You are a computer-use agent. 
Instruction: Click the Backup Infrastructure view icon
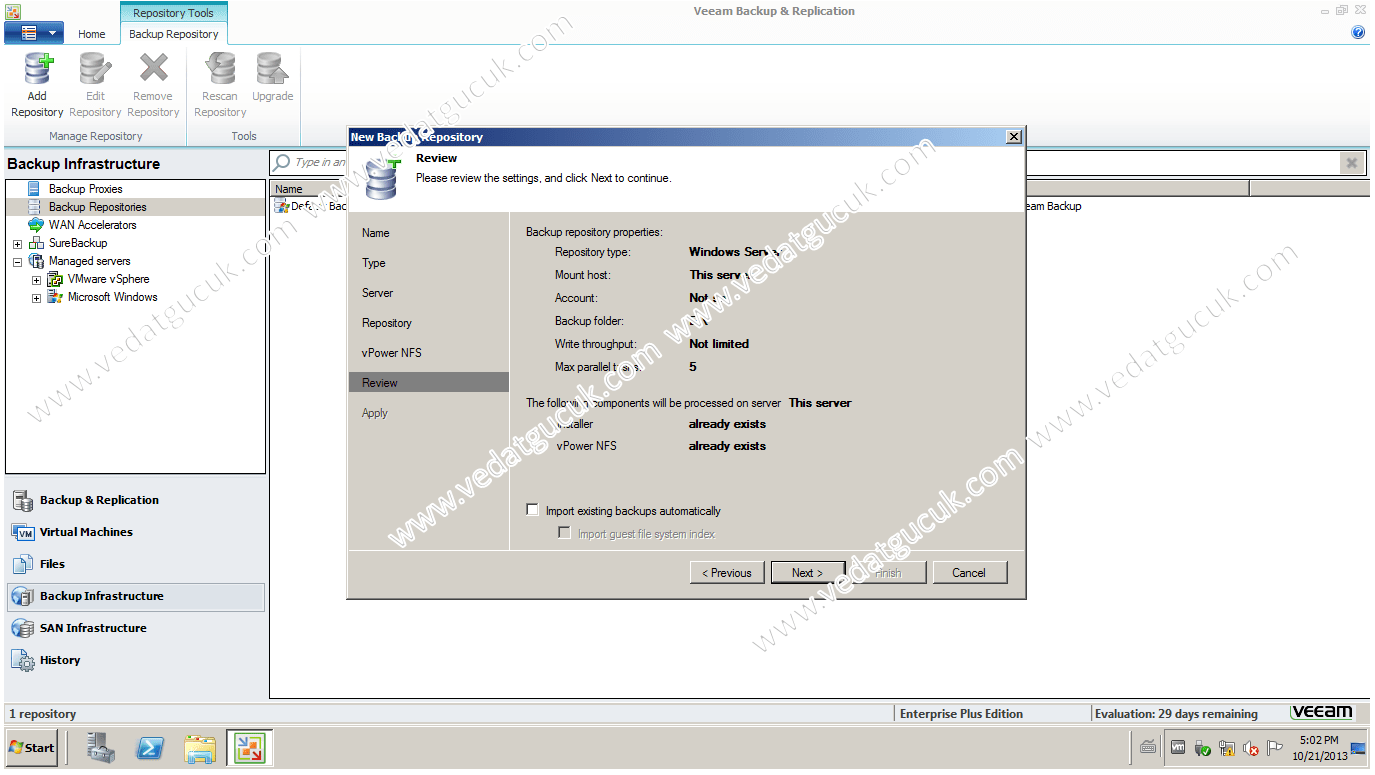pyautogui.click(x=22, y=597)
